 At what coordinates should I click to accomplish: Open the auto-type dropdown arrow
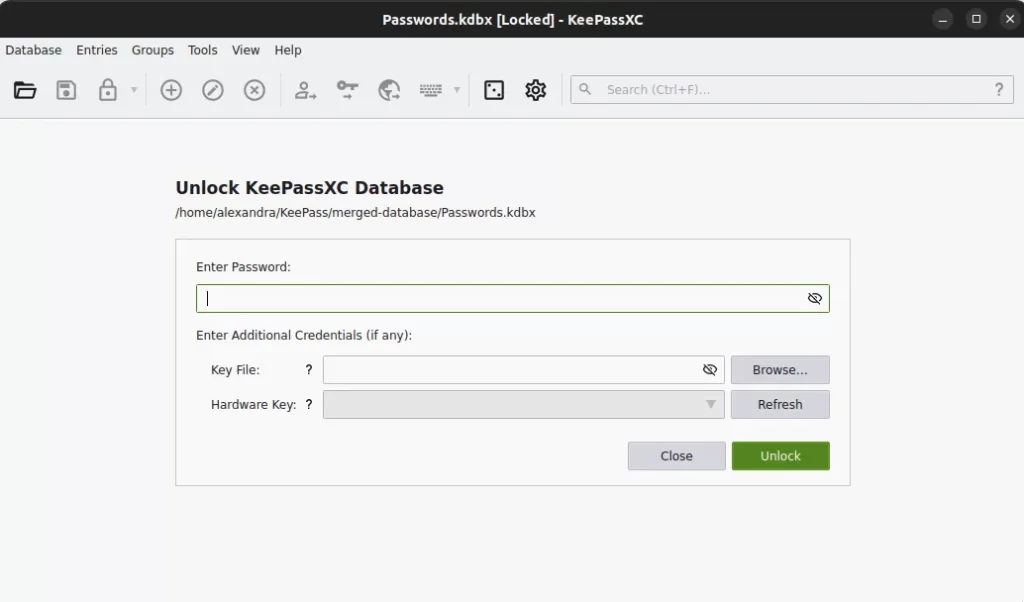tap(458, 91)
